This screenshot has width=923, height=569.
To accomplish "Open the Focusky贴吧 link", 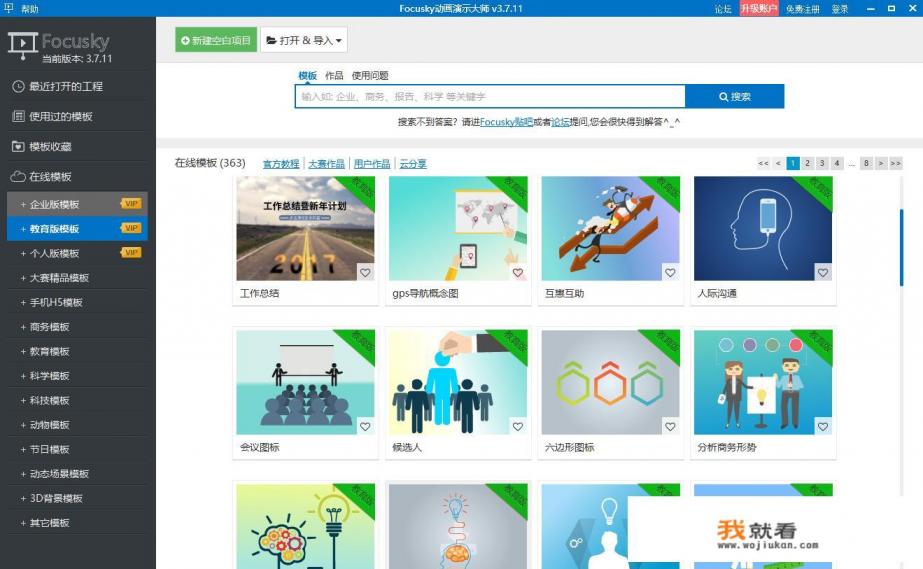I will click(x=506, y=122).
